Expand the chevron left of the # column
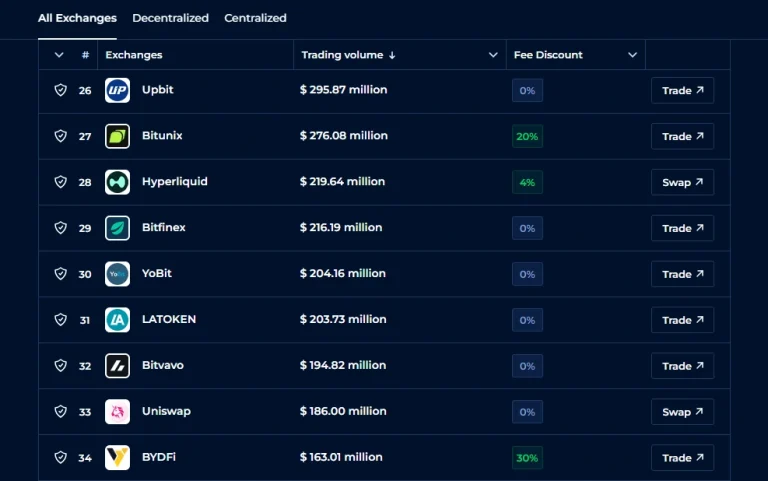 coord(59,55)
